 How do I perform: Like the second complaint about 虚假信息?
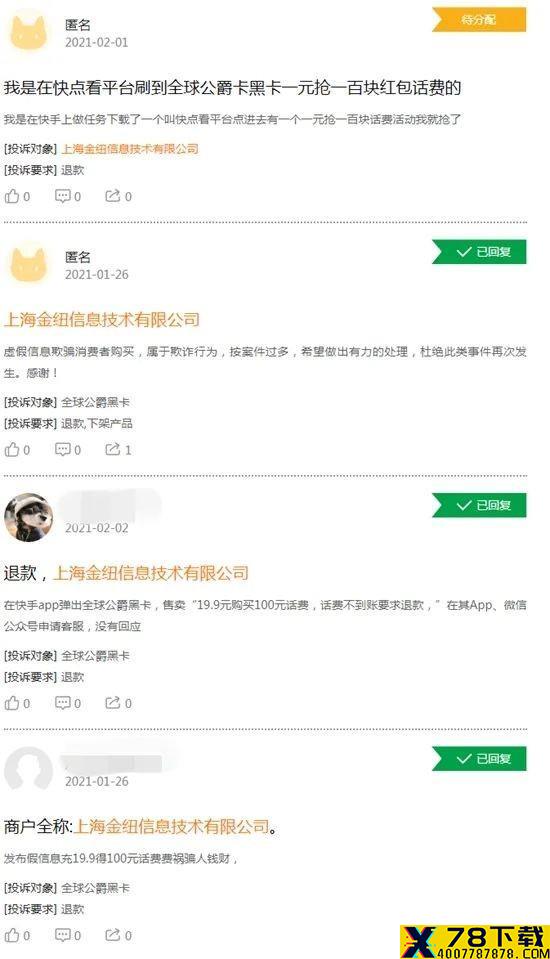[x=17, y=450]
